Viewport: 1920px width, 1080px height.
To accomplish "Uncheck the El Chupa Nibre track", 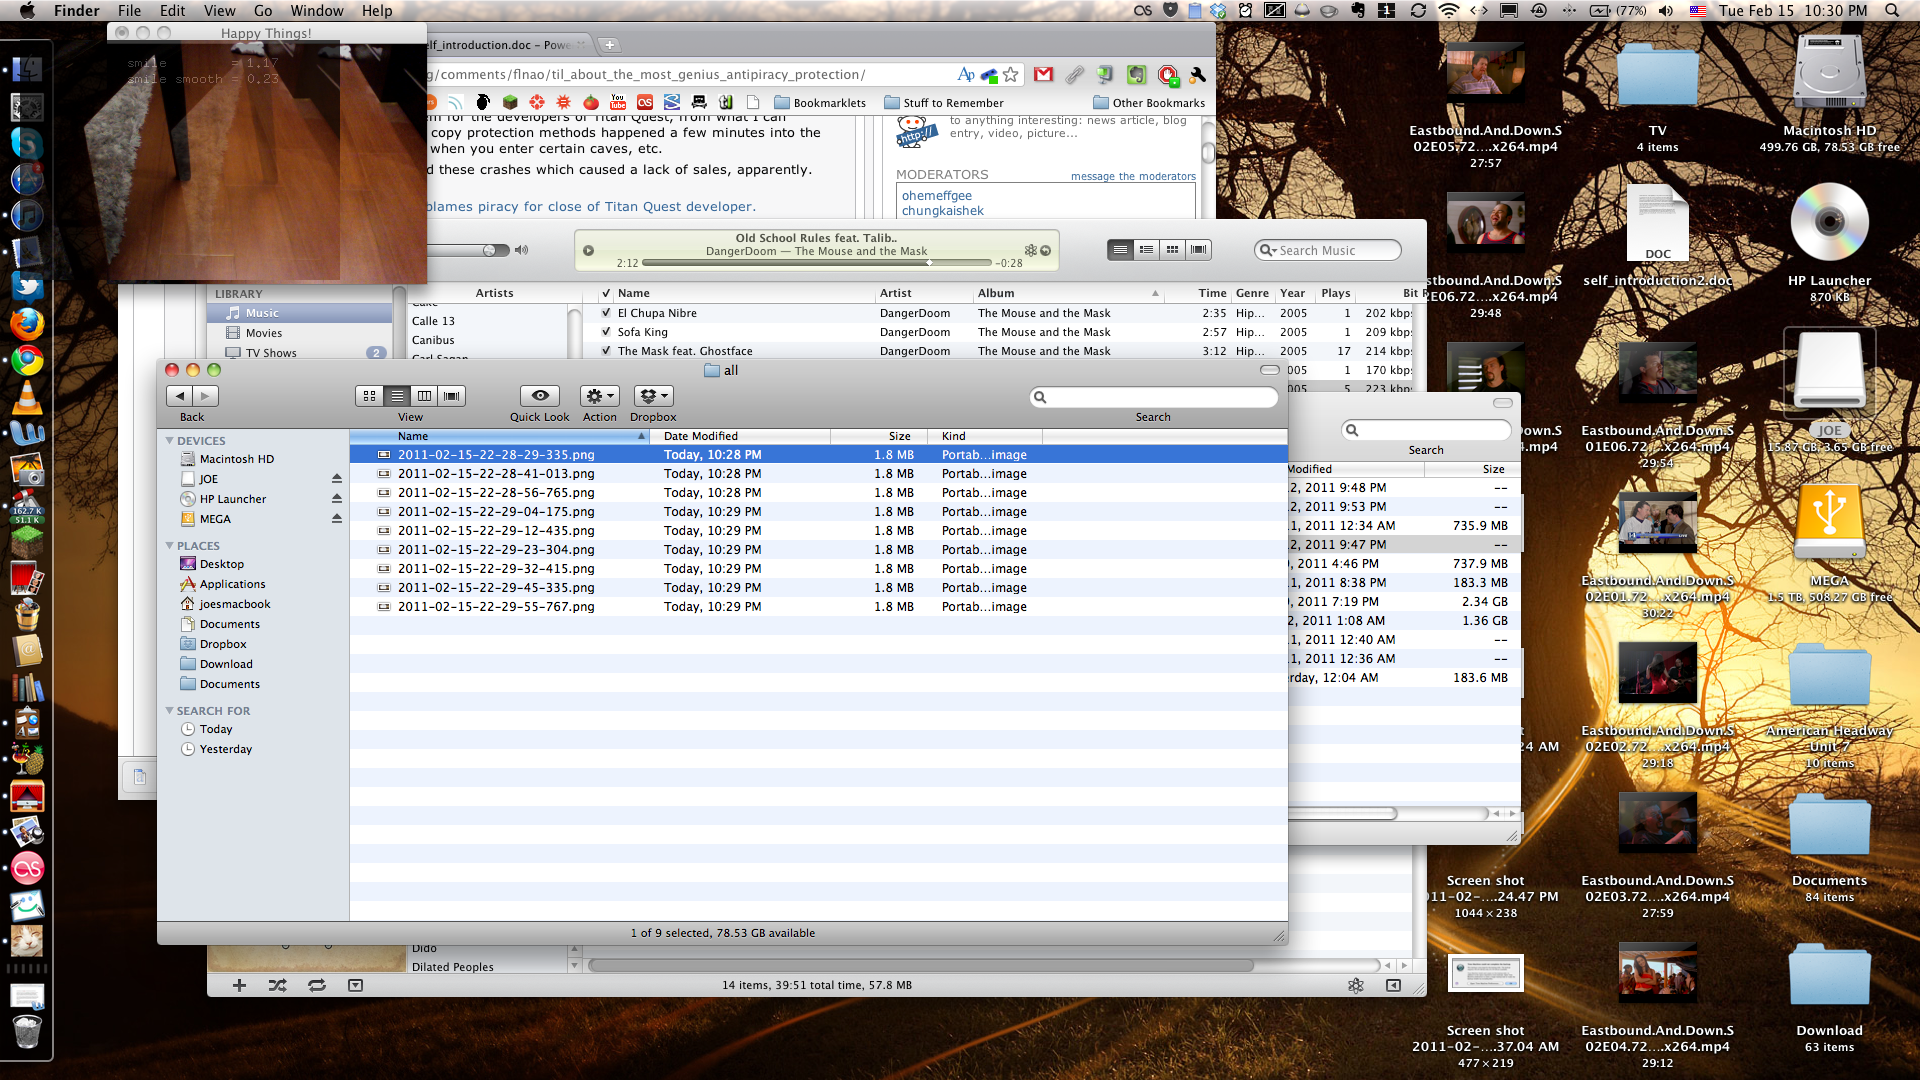I will coord(606,313).
